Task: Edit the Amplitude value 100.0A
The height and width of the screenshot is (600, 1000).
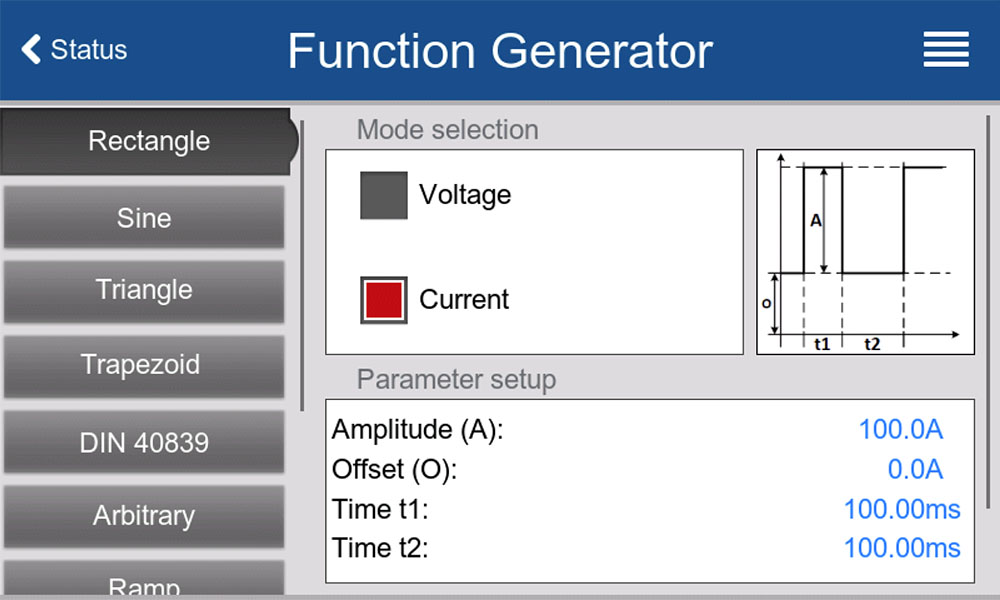Action: pos(901,429)
